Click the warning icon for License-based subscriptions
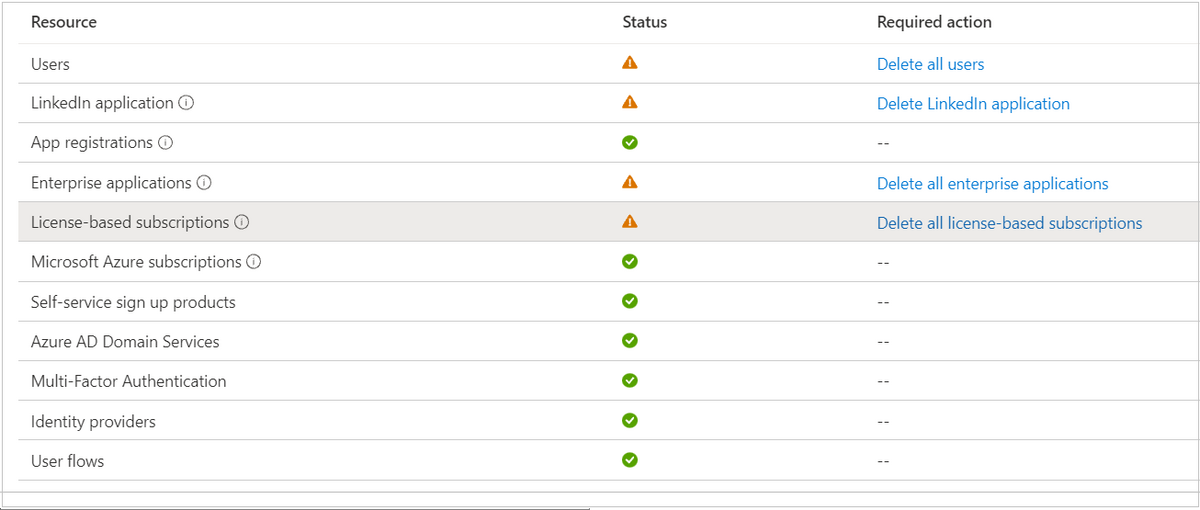Image resolution: width=1200 pixels, height=510 pixels. point(629,222)
